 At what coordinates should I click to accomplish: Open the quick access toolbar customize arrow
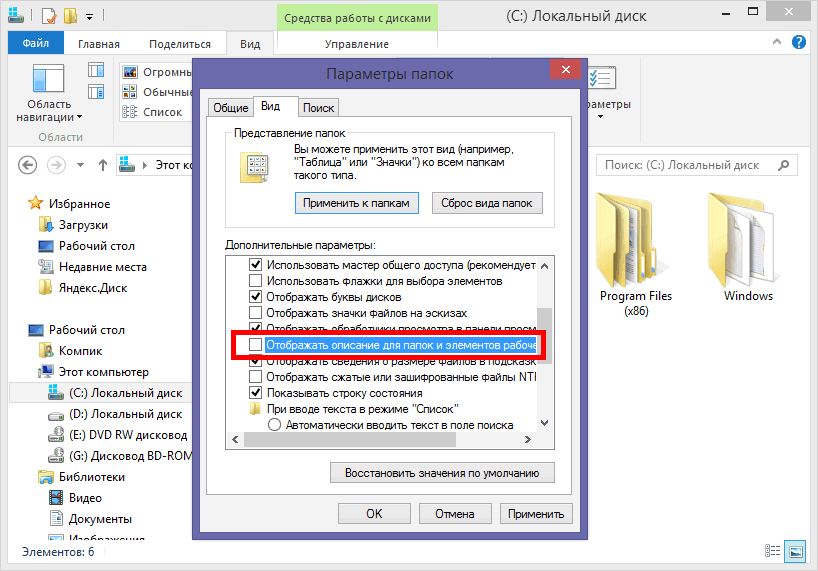90,17
